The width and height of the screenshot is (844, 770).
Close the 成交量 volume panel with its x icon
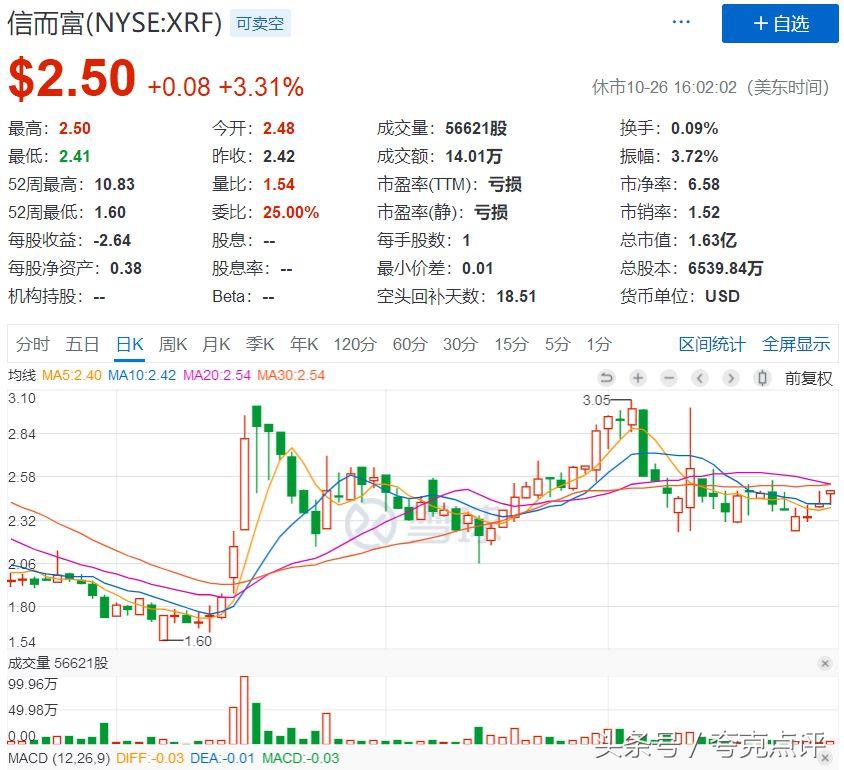click(x=825, y=663)
